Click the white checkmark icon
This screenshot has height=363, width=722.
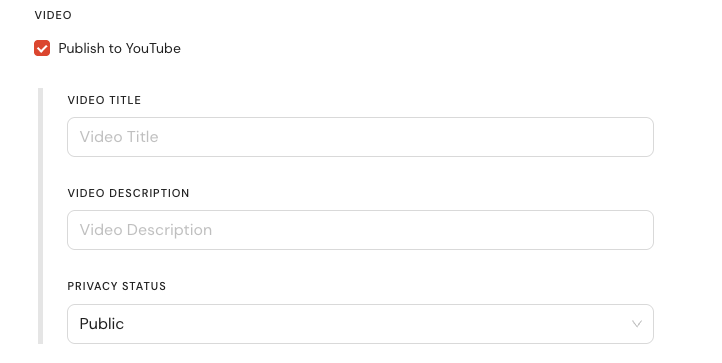[42, 48]
